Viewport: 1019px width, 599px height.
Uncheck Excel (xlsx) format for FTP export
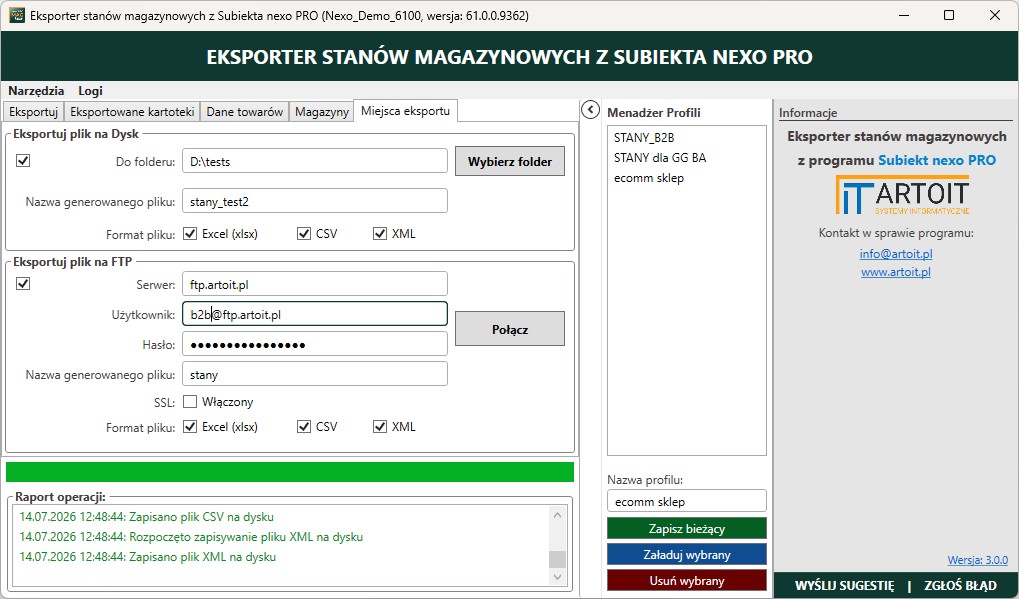point(190,427)
